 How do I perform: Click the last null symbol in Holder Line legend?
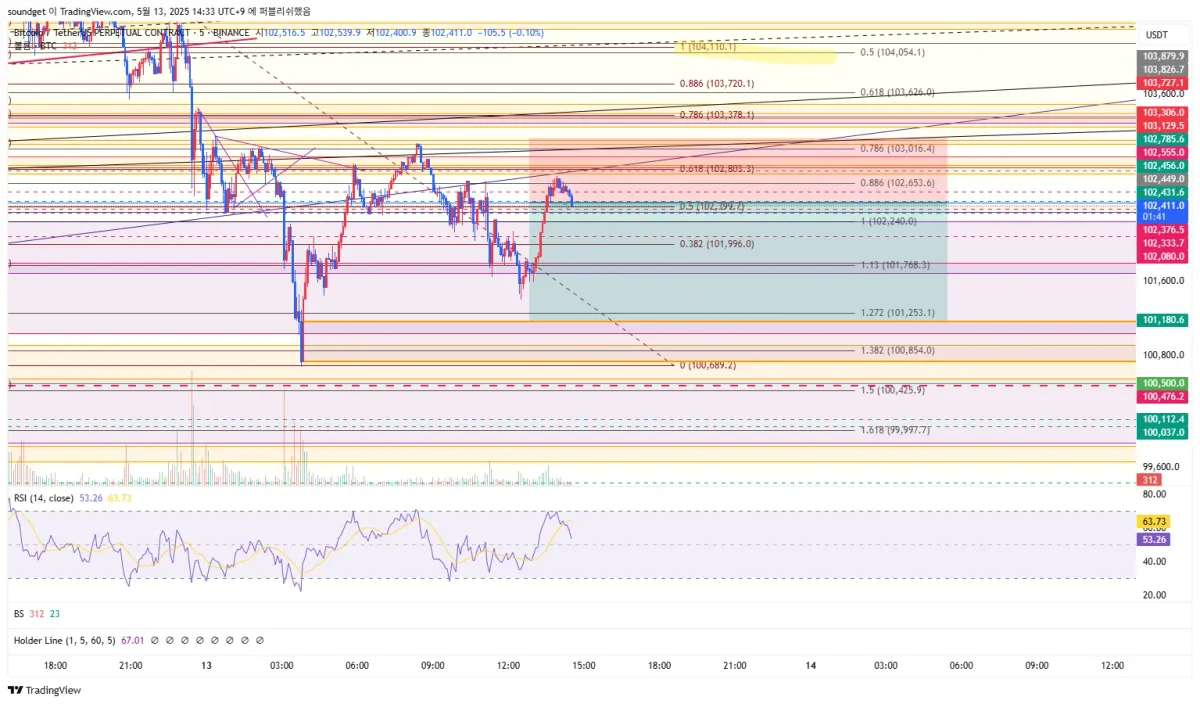tap(260, 640)
